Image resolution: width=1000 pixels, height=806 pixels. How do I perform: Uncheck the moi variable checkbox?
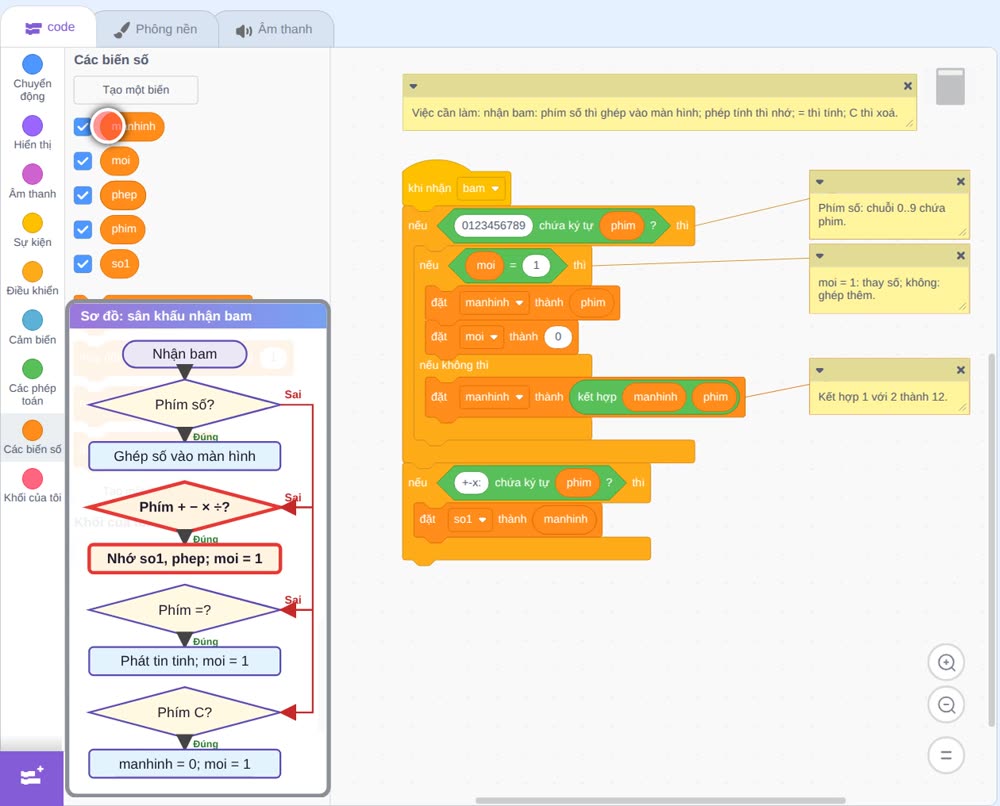tap(83, 161)
